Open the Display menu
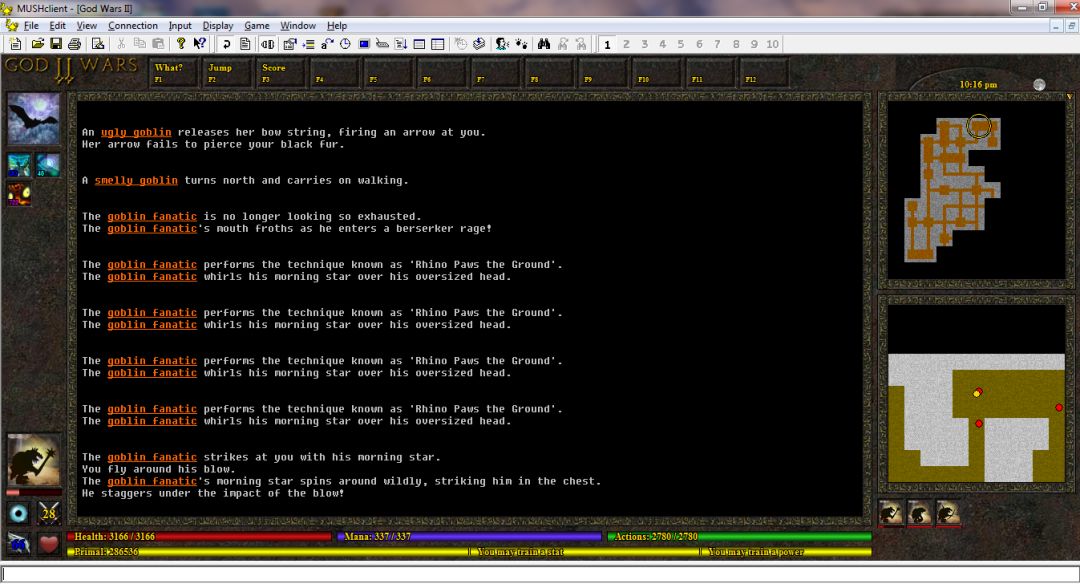The image size is (1080, 584). click(x=218, y=25)
